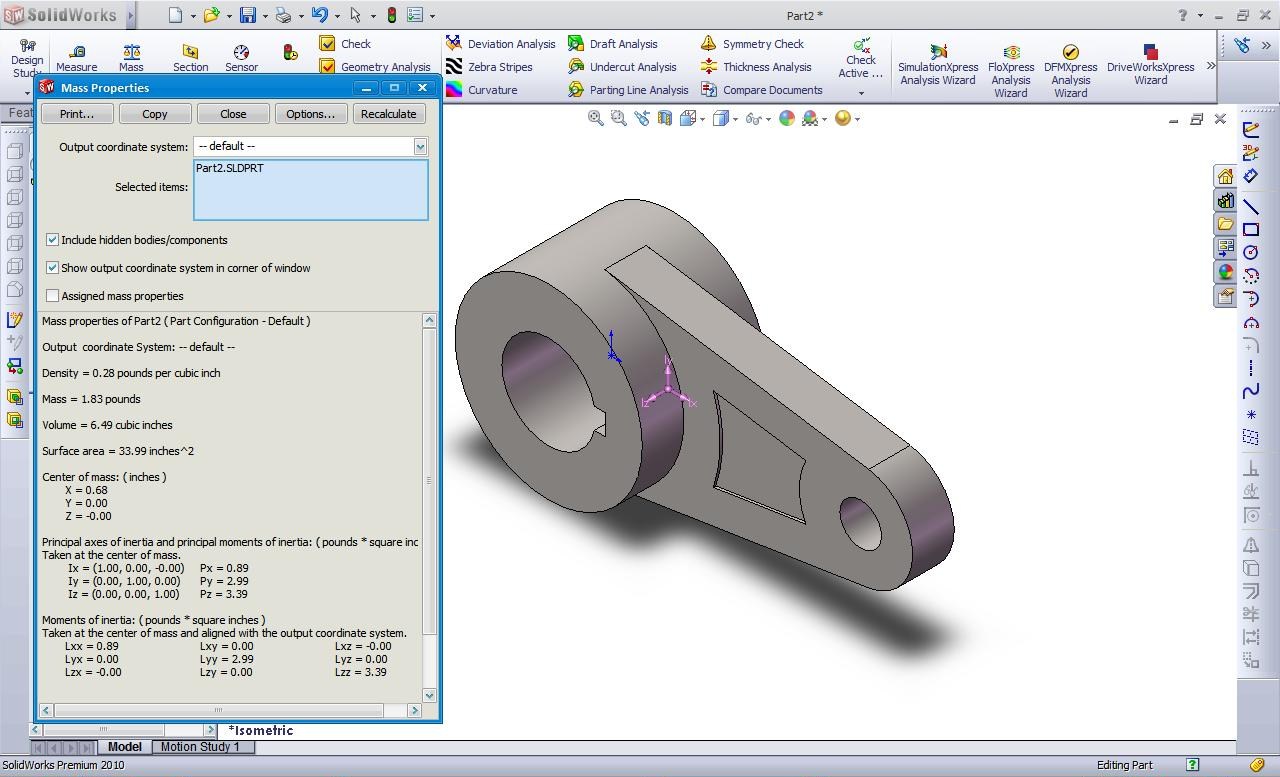The width and height of the screenshot is (1280, 777).
Task: Open Compare Documents tool
Action: (x=762, y=90)
